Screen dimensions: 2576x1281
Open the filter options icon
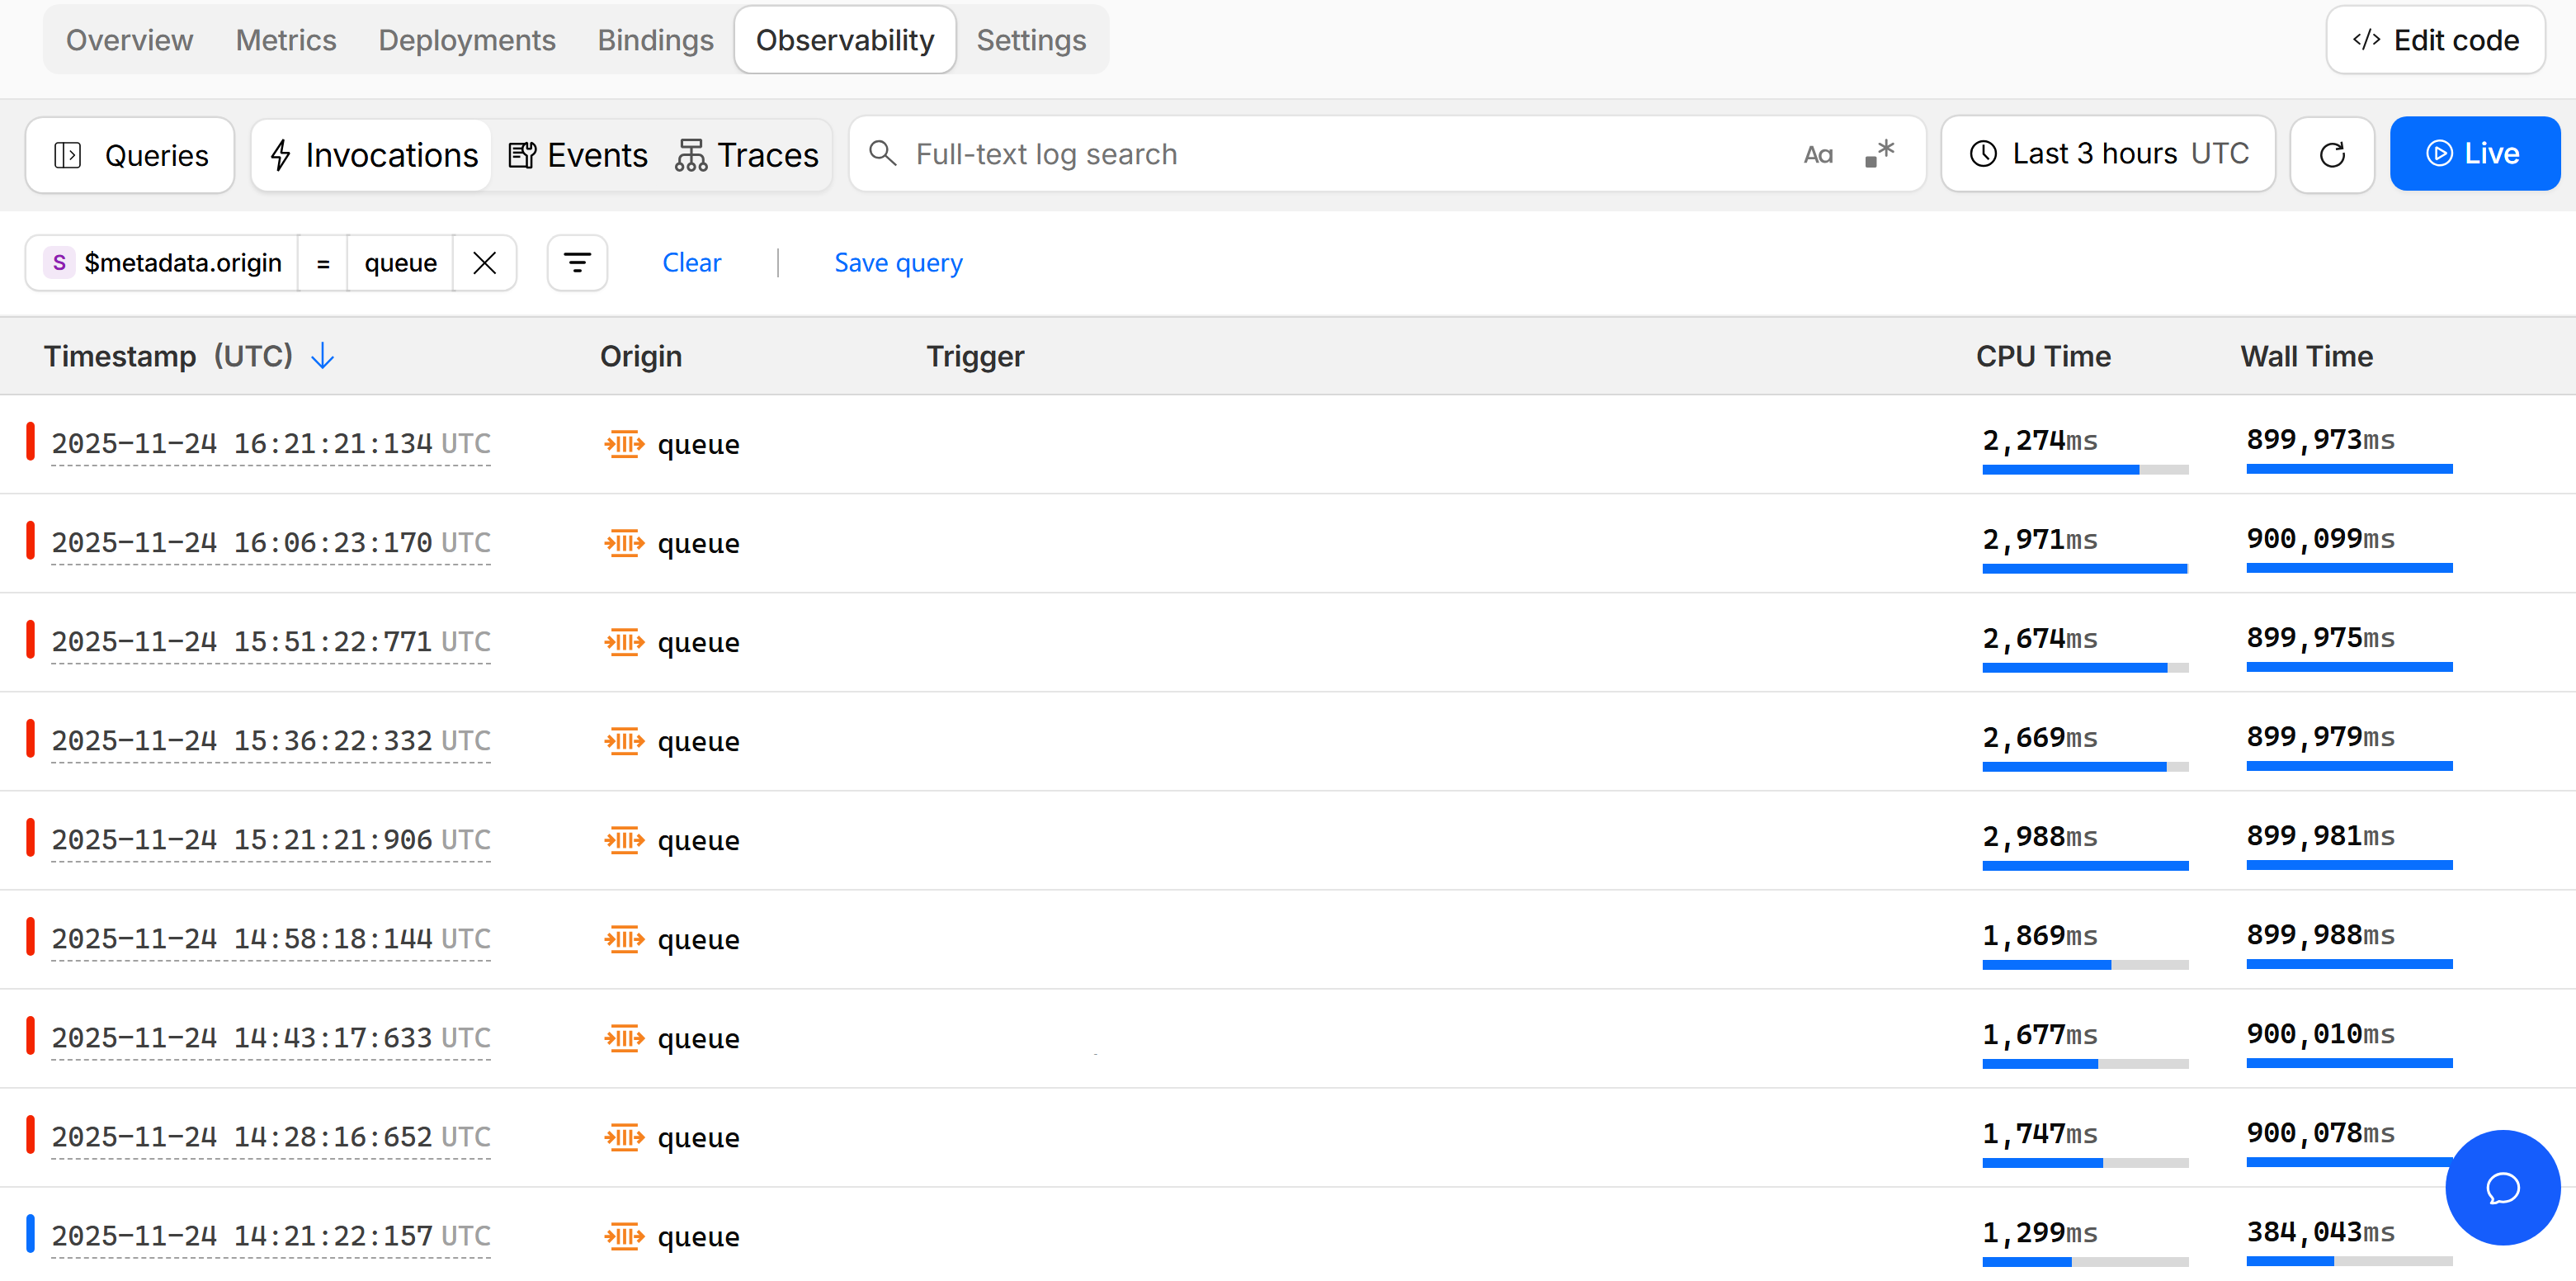[577, 263]
